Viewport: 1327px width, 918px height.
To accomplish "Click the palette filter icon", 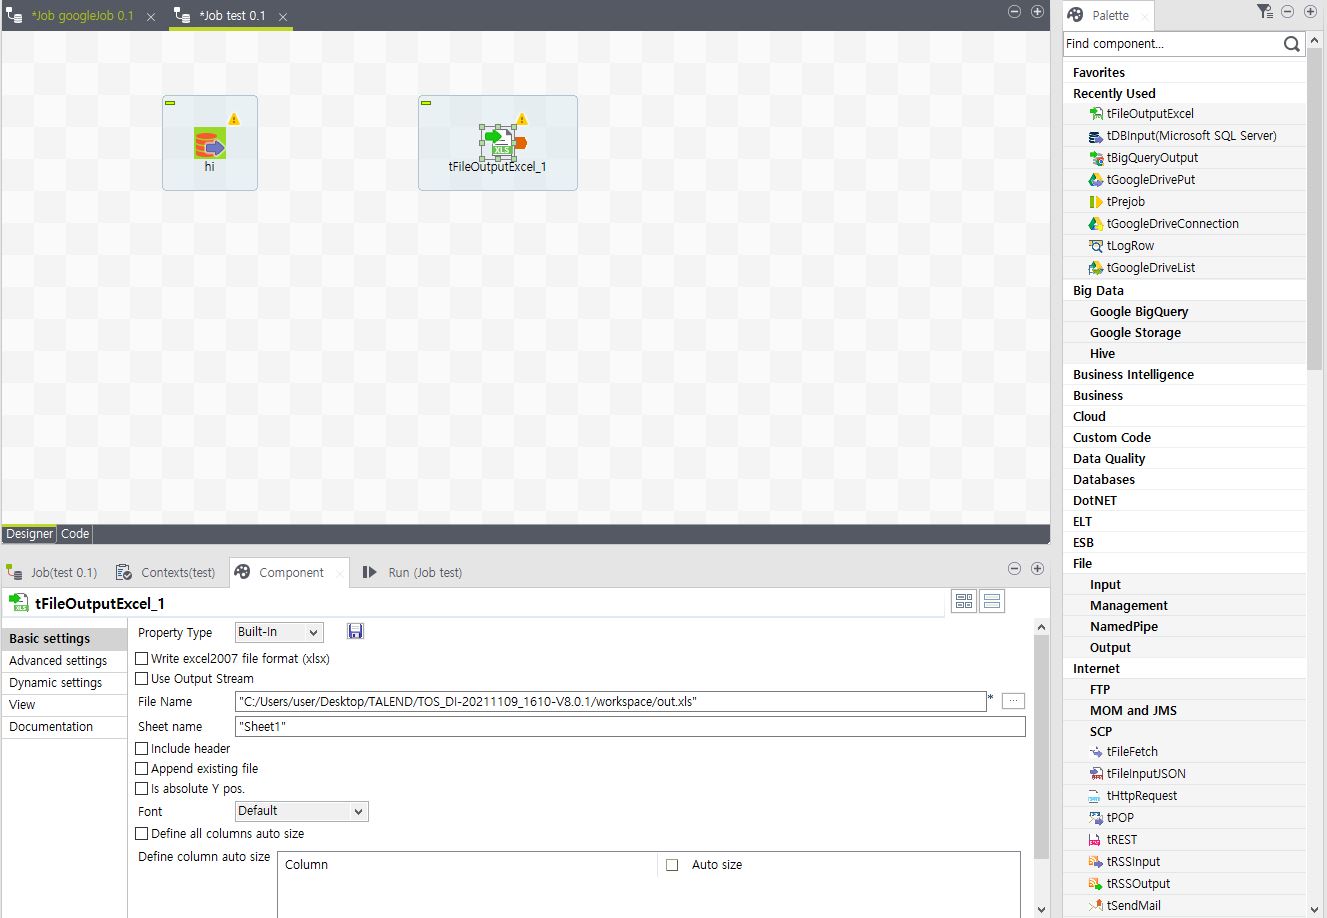I will tap(1265, 12).
